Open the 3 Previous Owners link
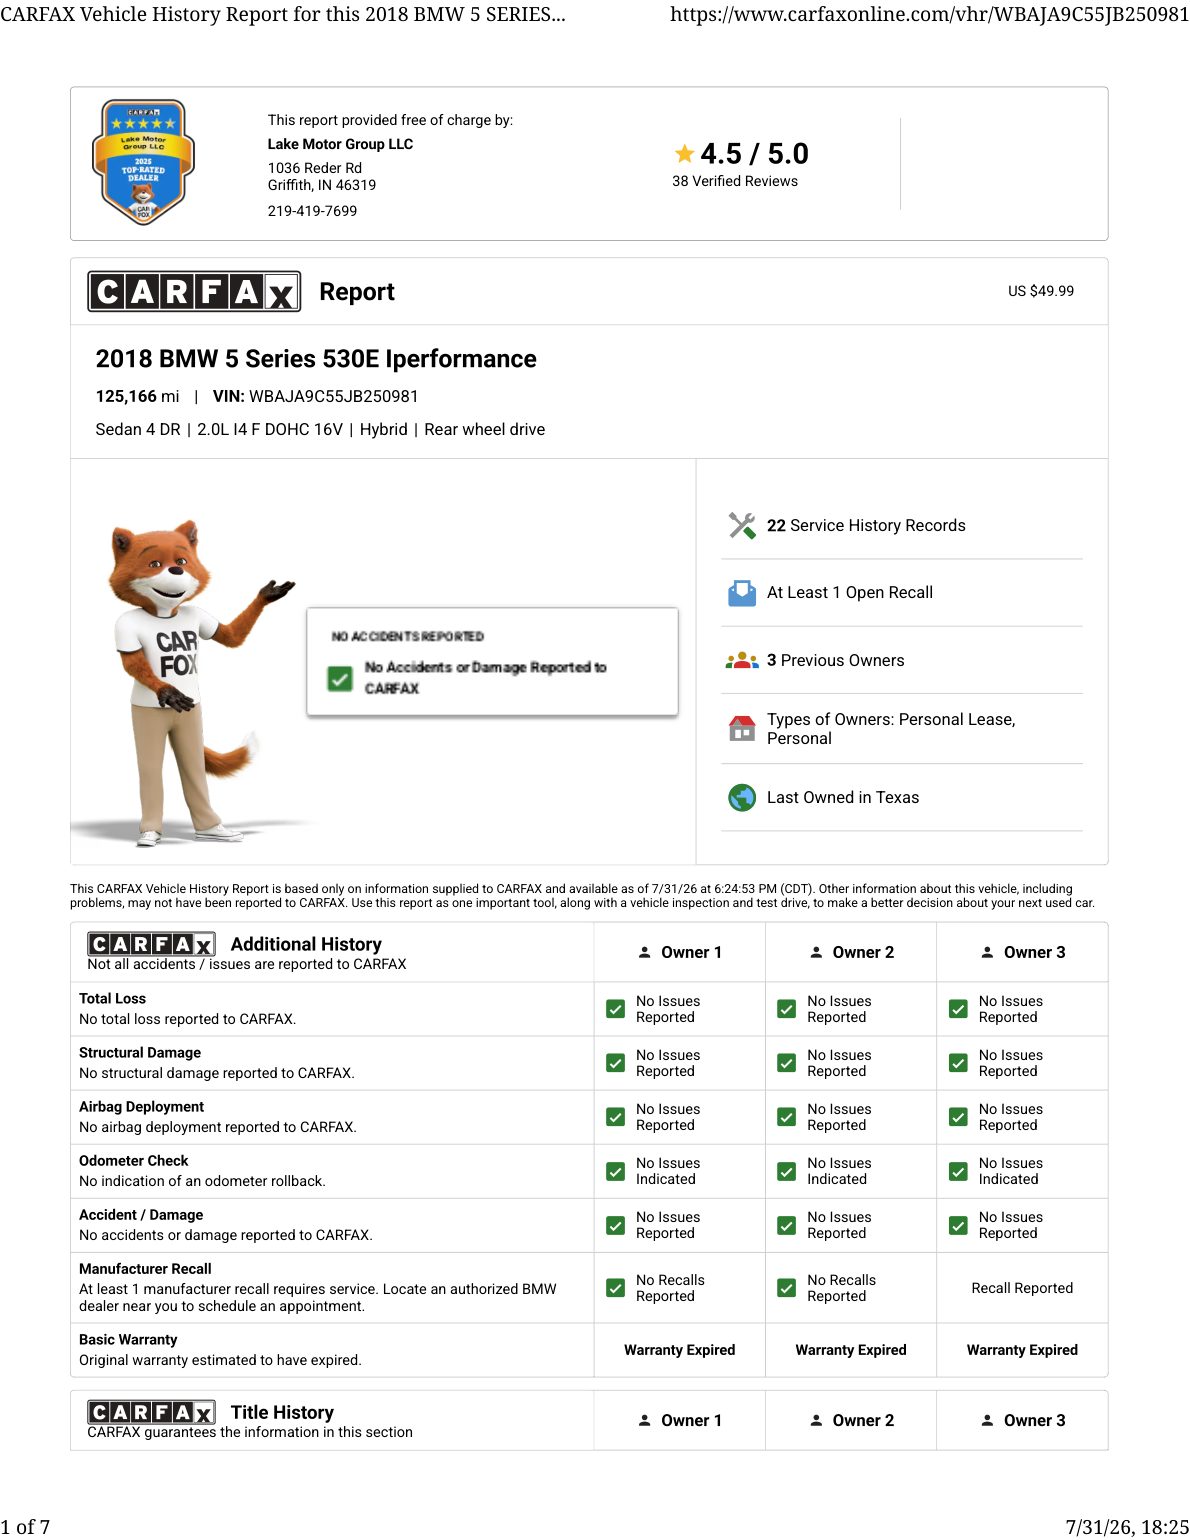 pos(836,661)
